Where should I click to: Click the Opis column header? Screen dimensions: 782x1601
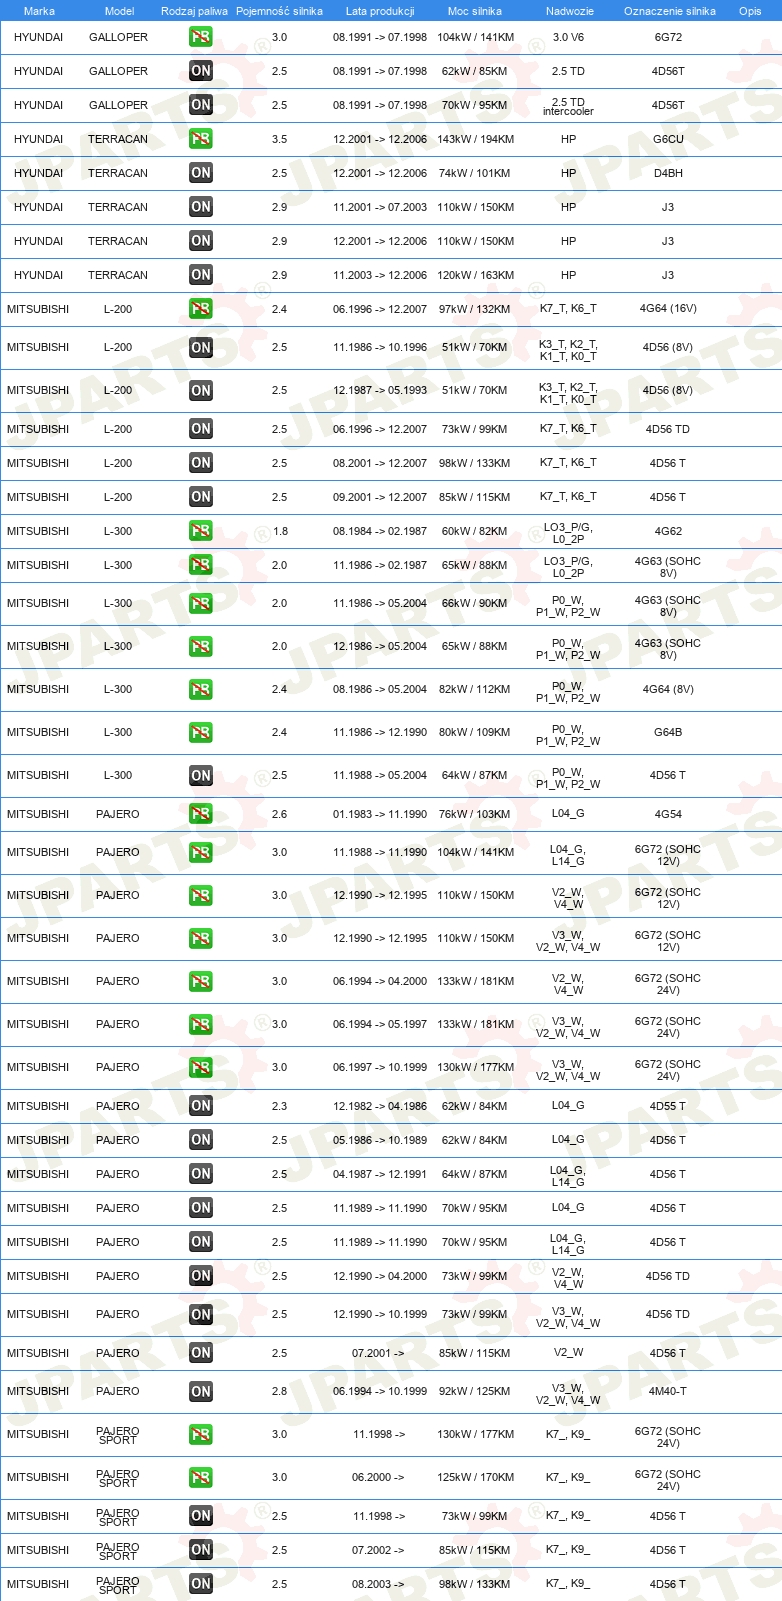coord(750,11)
